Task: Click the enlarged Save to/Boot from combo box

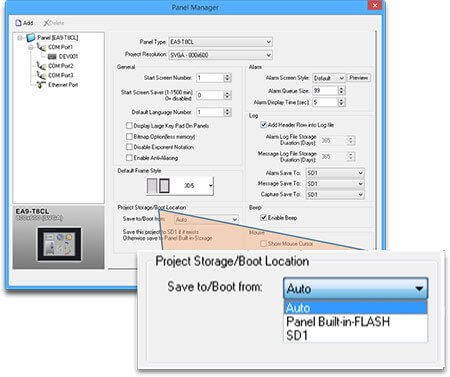Action: [x=356, y=288]
